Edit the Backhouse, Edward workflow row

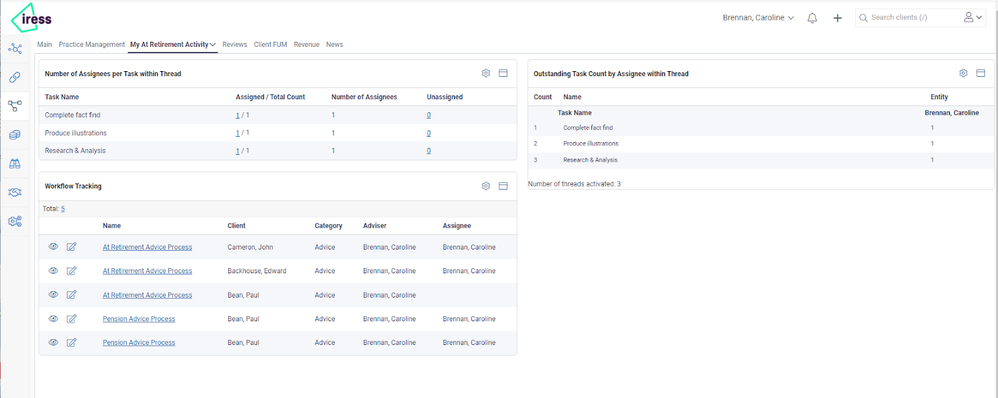pyautogui.click(x=72, y=271)
